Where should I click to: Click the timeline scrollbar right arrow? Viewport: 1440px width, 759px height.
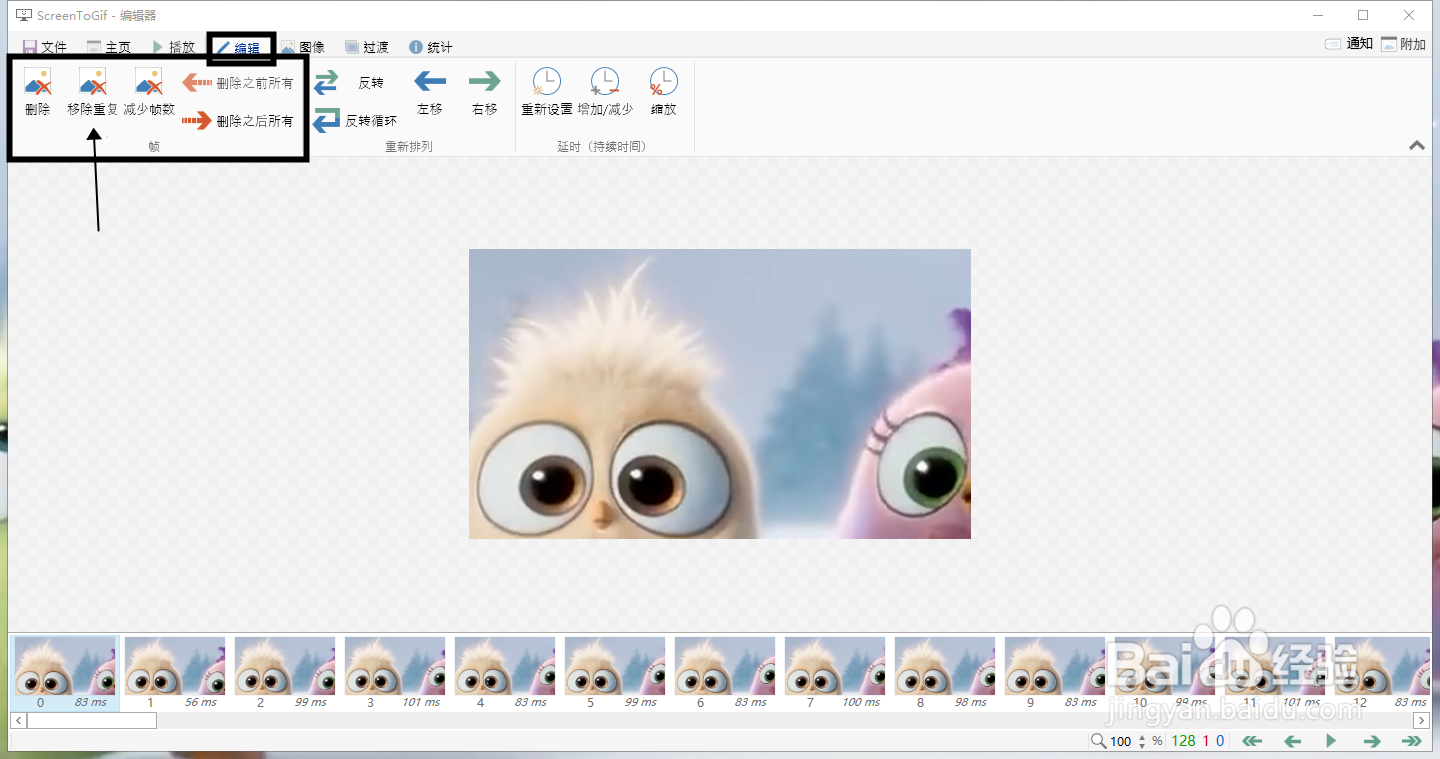[x=1421, y=720]
